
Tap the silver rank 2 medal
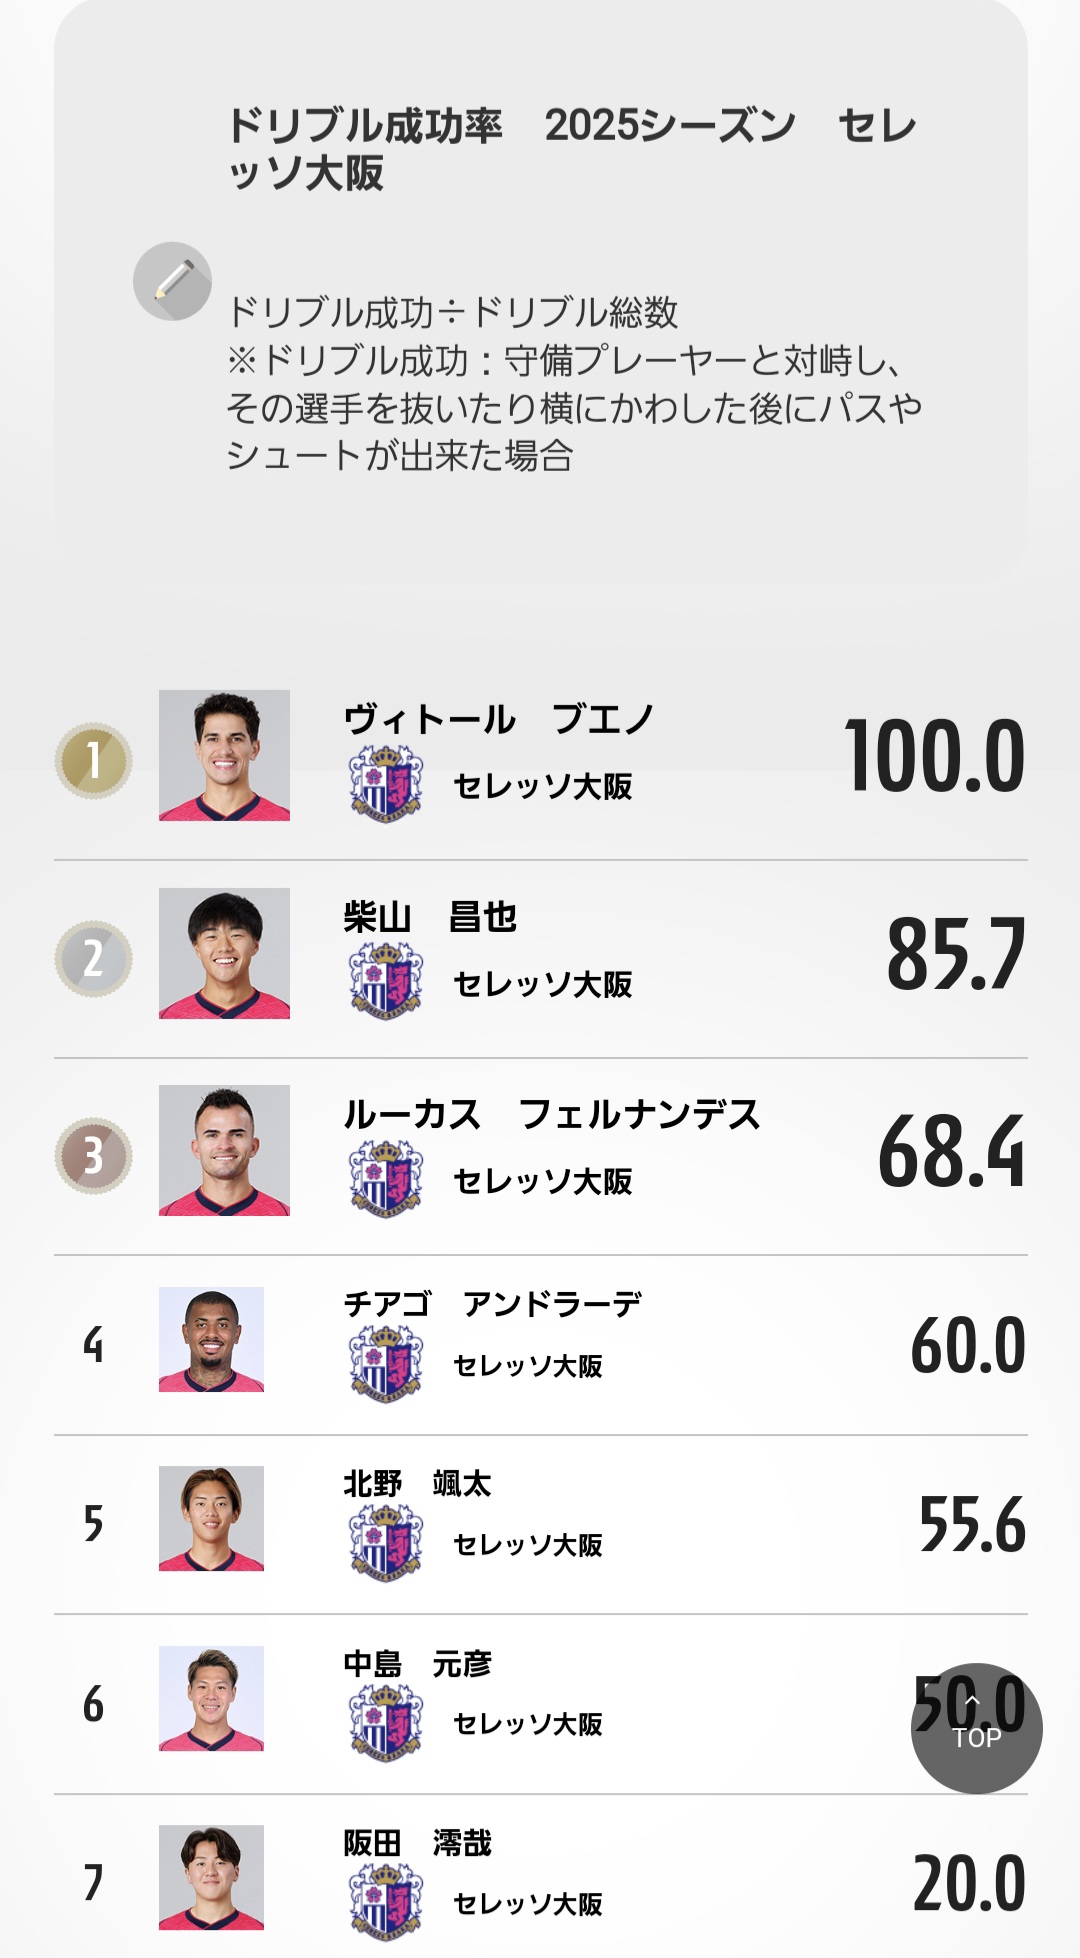point(93,959)
